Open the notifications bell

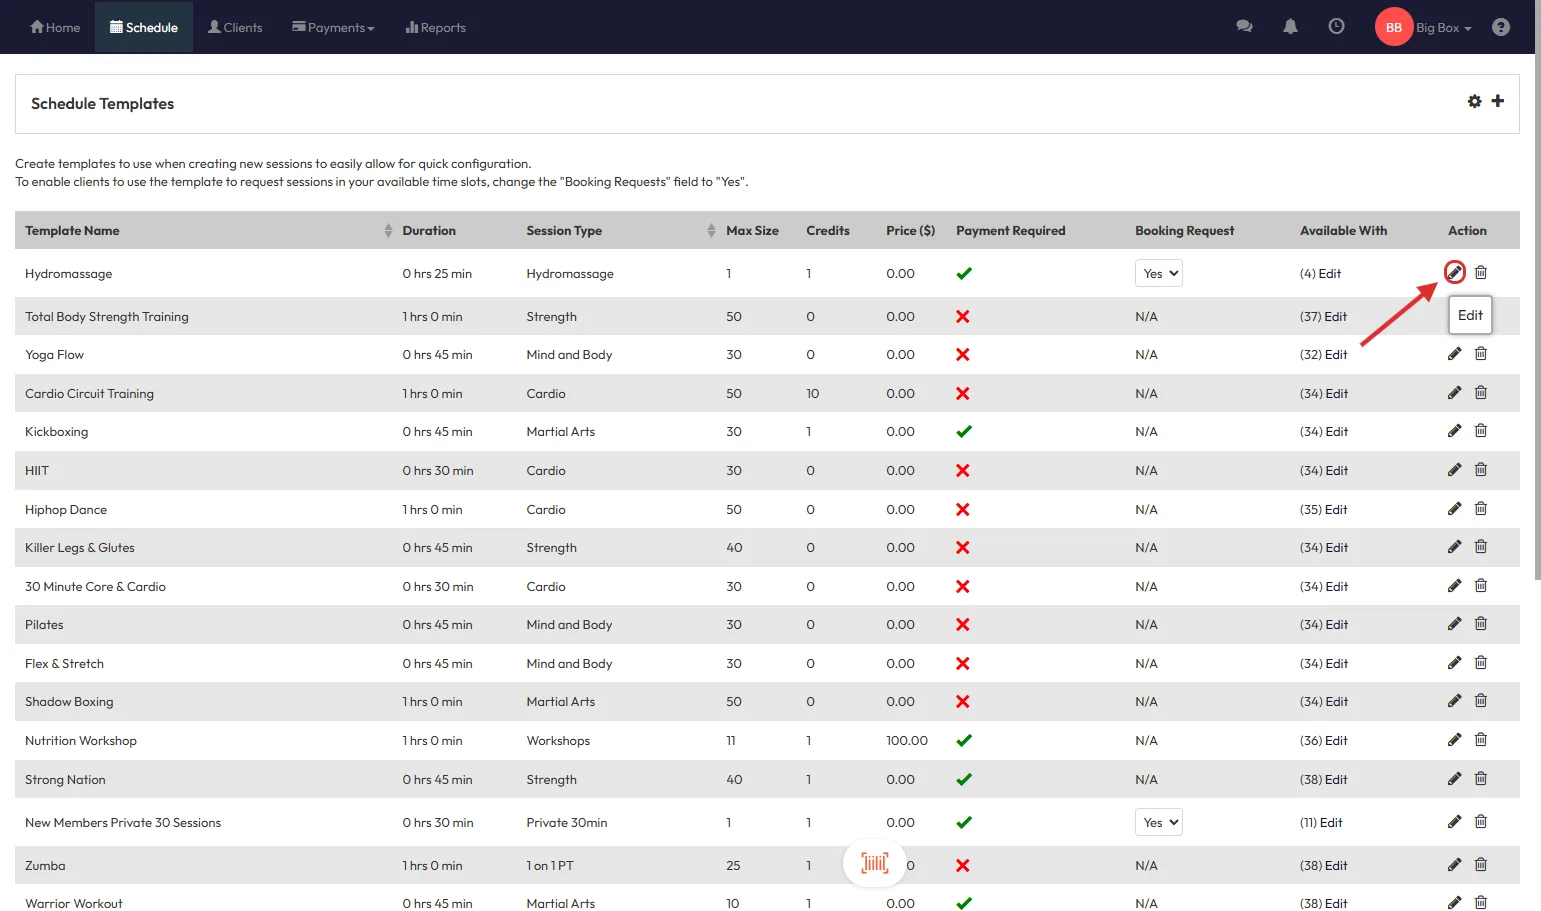(1290, 27)
